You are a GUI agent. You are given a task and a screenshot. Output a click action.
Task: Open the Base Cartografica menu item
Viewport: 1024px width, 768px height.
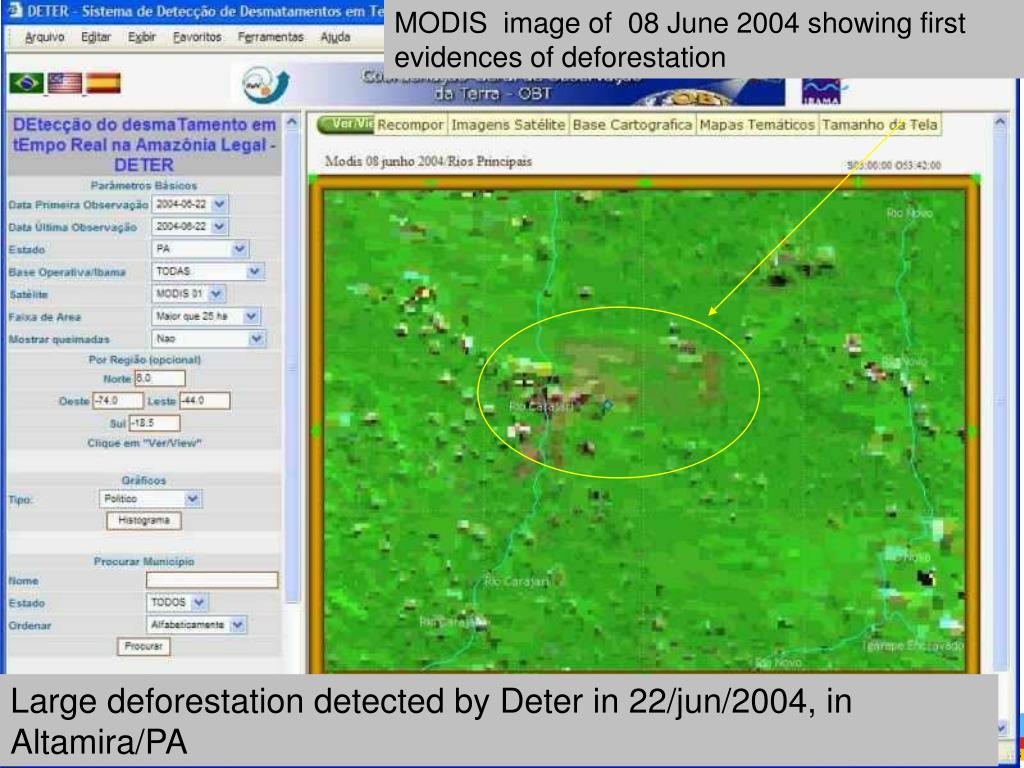pos(632,125)
